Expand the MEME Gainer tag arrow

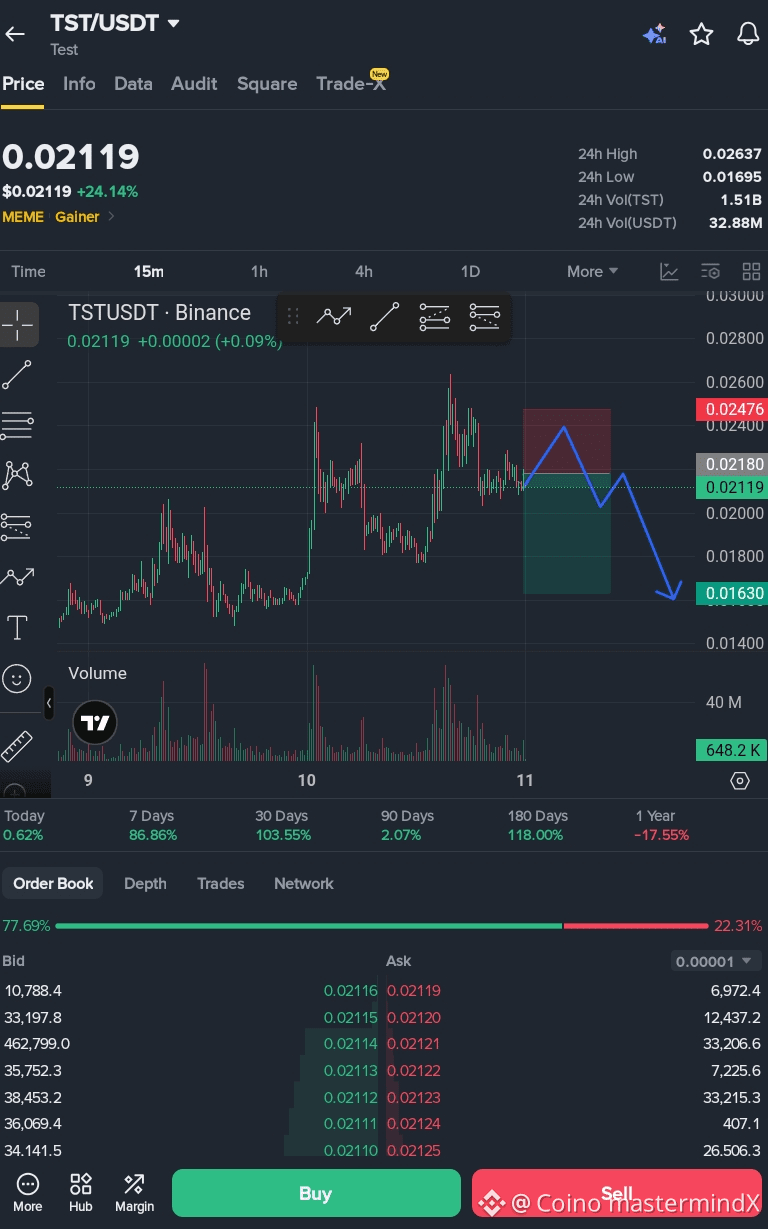click(x=111, y=216)
